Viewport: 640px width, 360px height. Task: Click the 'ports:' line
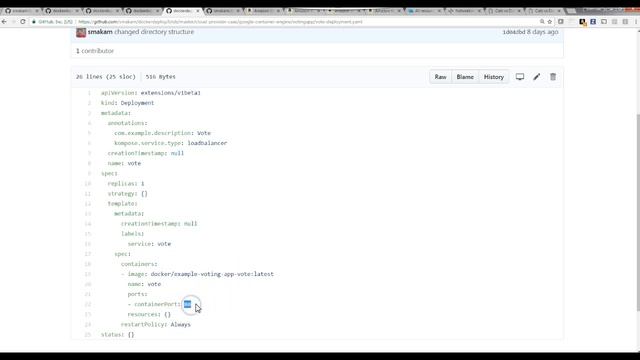point(137,294)
